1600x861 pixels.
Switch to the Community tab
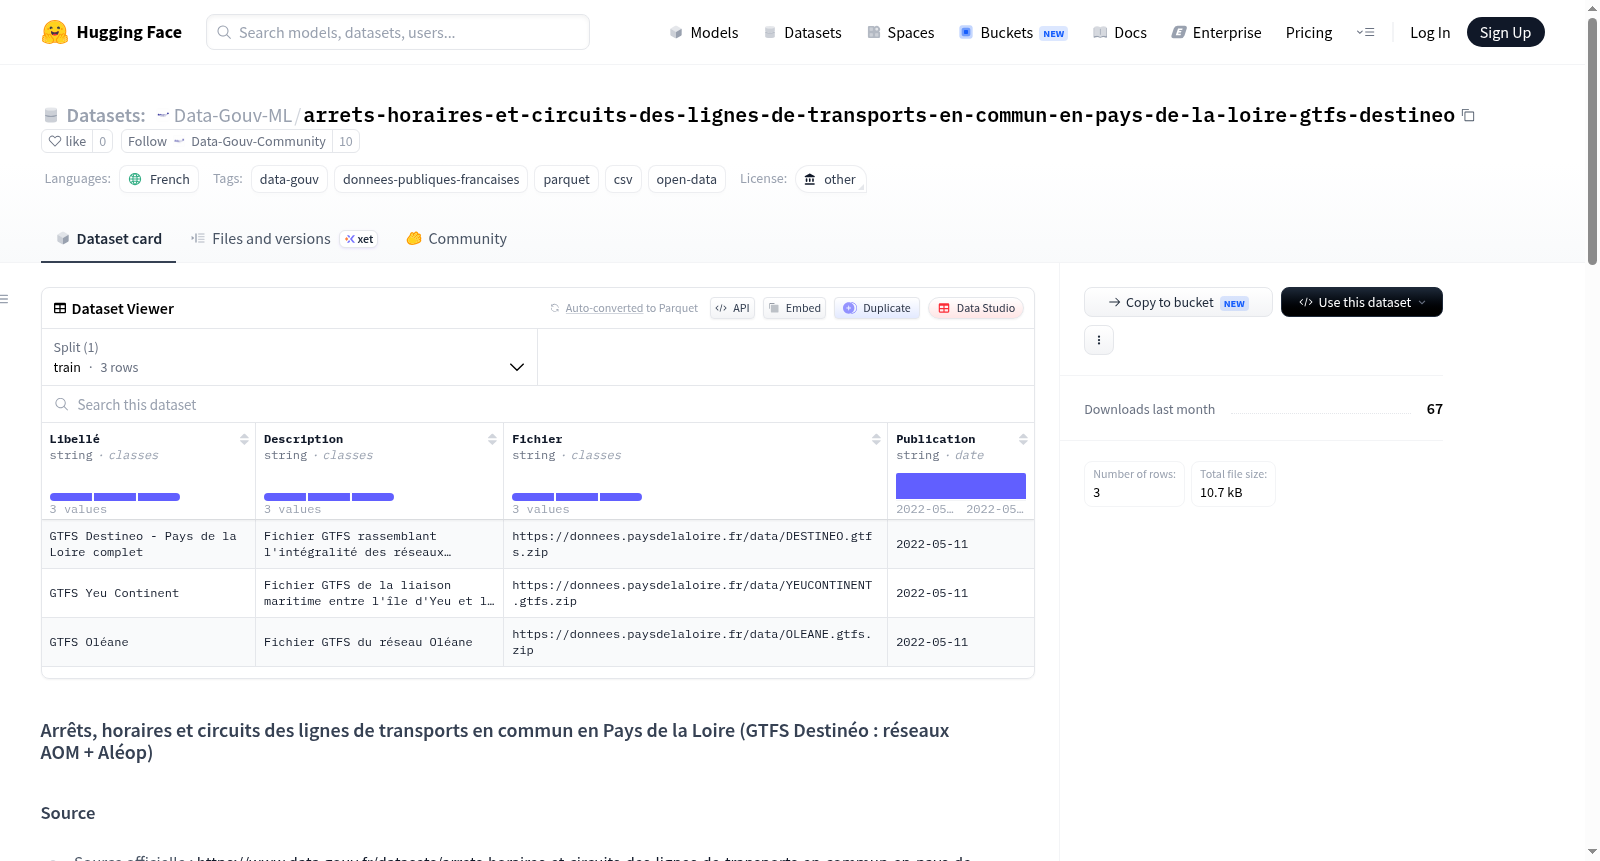pyautogui.click(x=457, y=239)
